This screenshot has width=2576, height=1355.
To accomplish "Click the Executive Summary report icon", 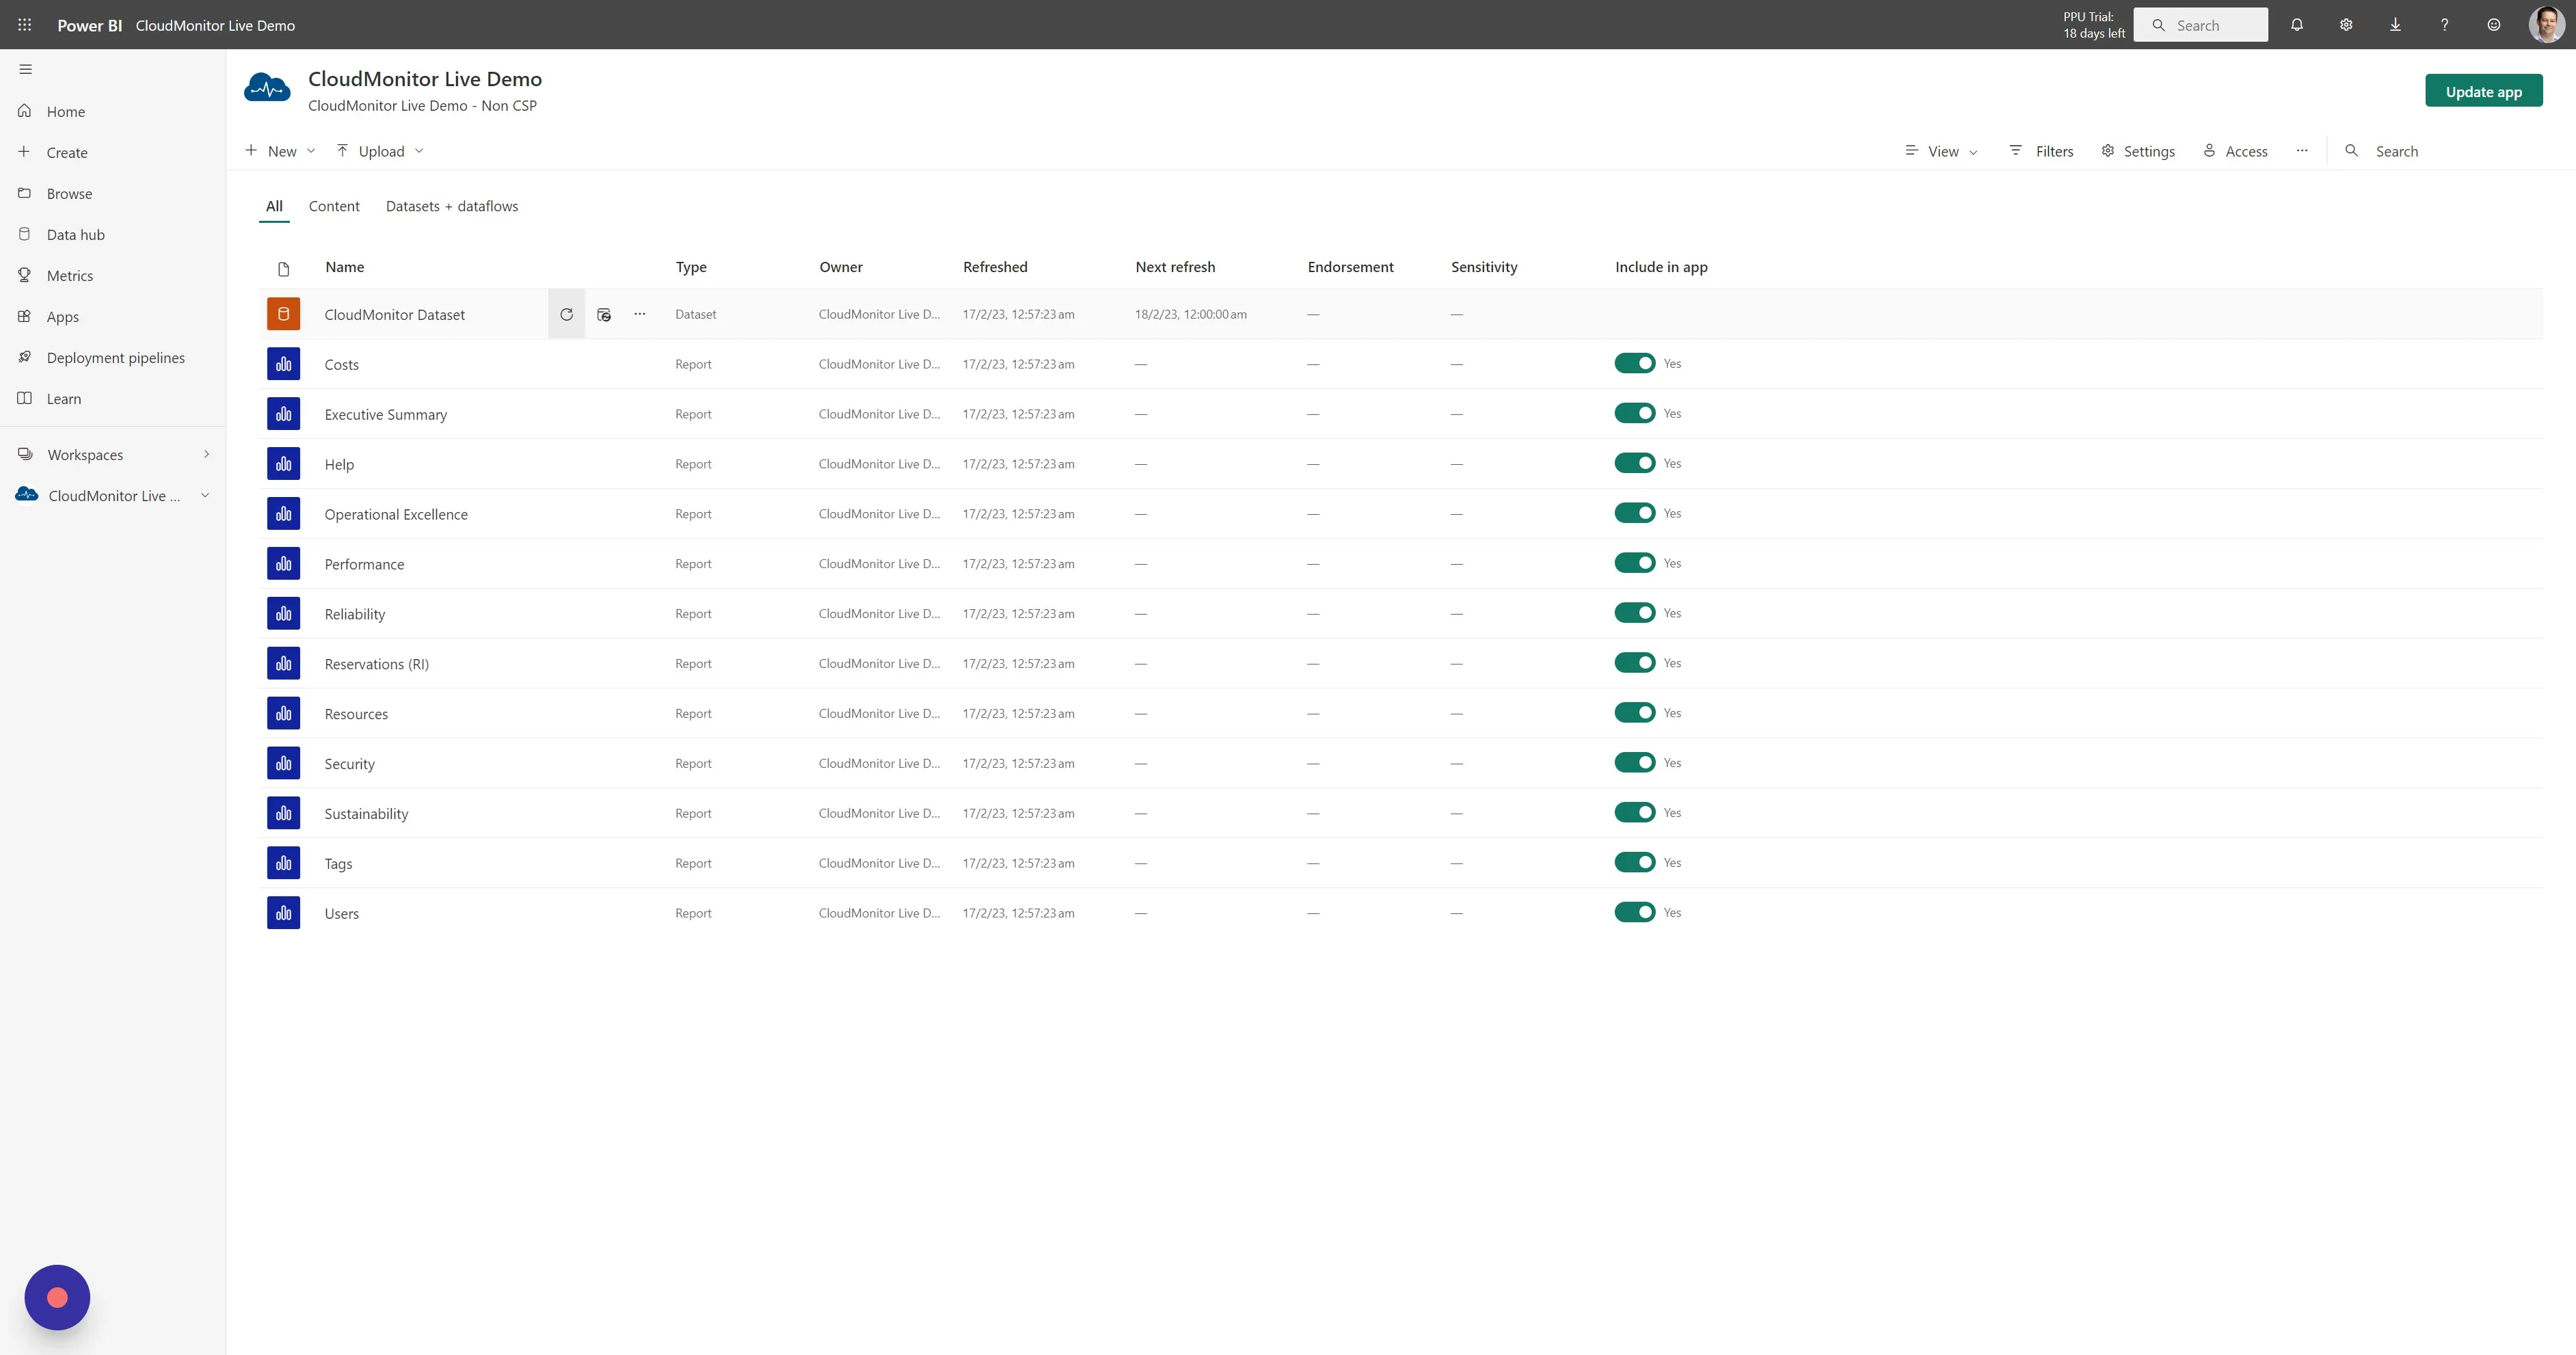I will pos(283,414).
